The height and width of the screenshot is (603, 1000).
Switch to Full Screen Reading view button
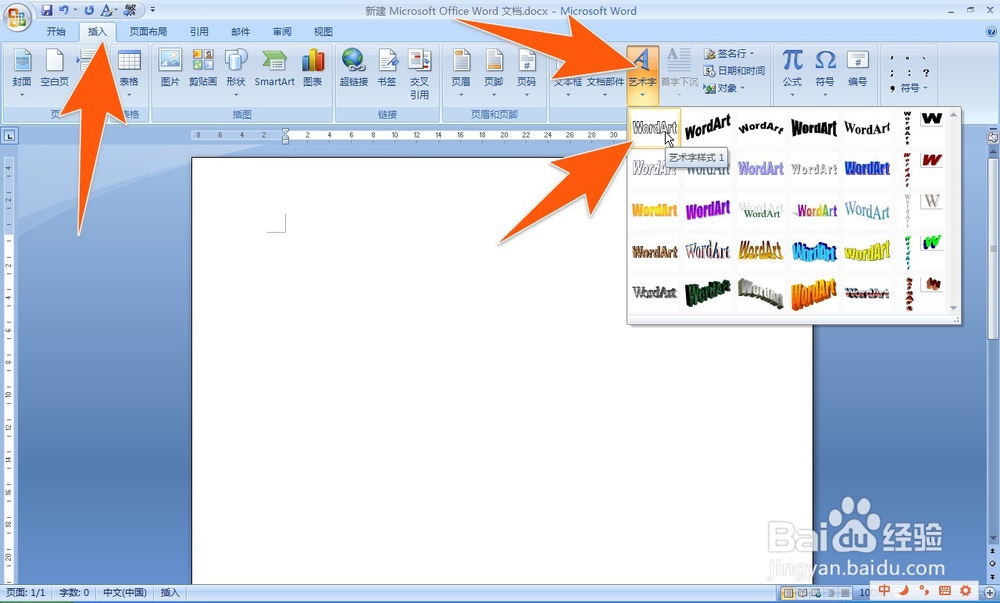(x=802, y=593)
